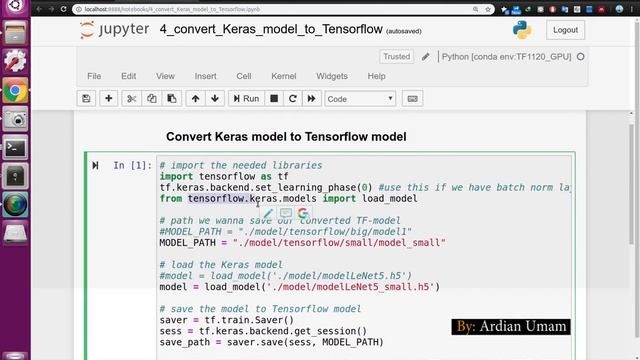Click the zoom magnifier icon in the address bar

(476, 9)
